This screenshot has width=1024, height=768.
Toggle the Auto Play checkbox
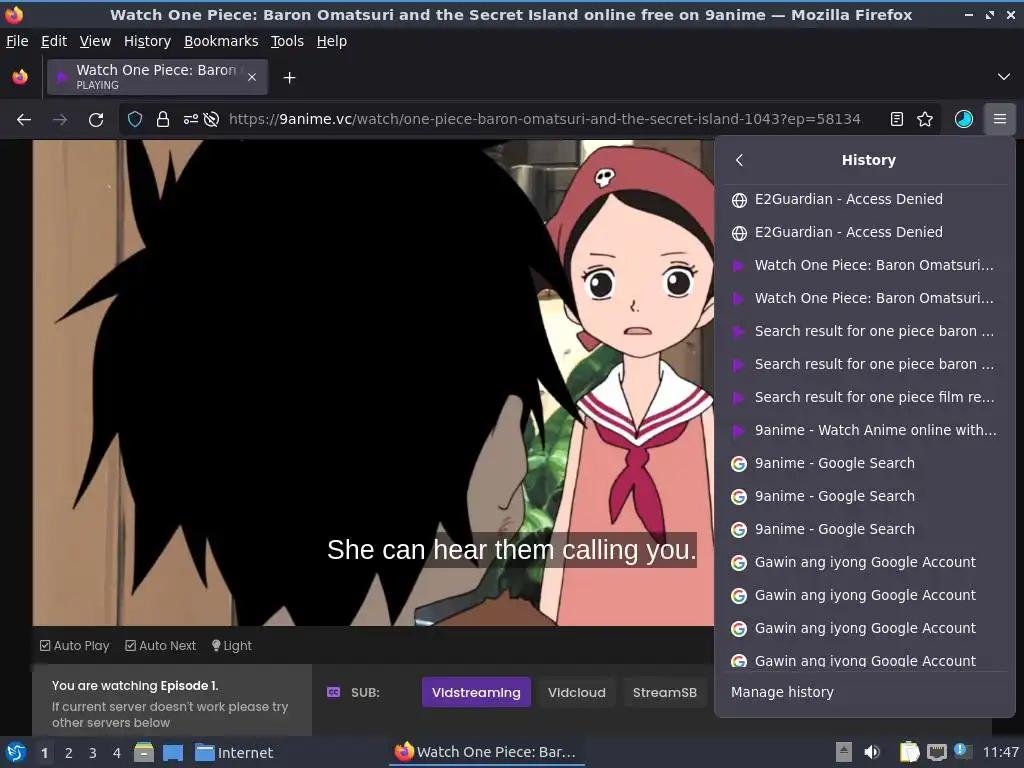point(45,646)
